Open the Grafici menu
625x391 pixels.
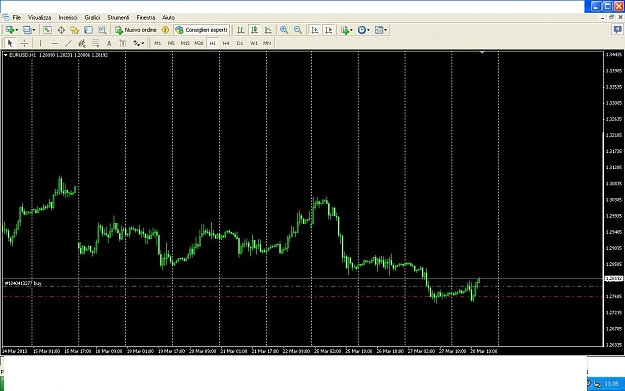coord(92,18)
